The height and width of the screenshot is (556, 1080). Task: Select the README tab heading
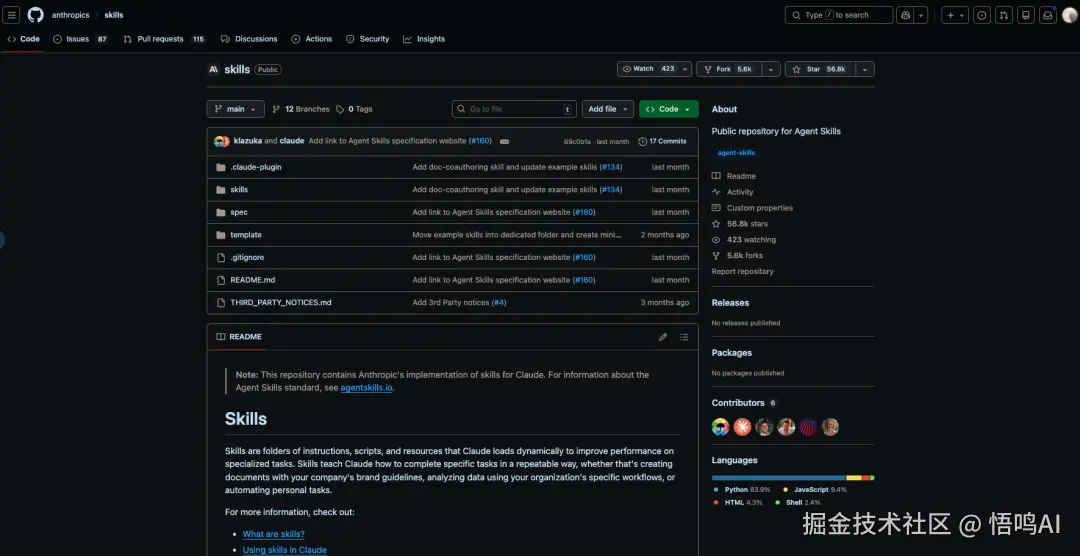pos(239,337)
